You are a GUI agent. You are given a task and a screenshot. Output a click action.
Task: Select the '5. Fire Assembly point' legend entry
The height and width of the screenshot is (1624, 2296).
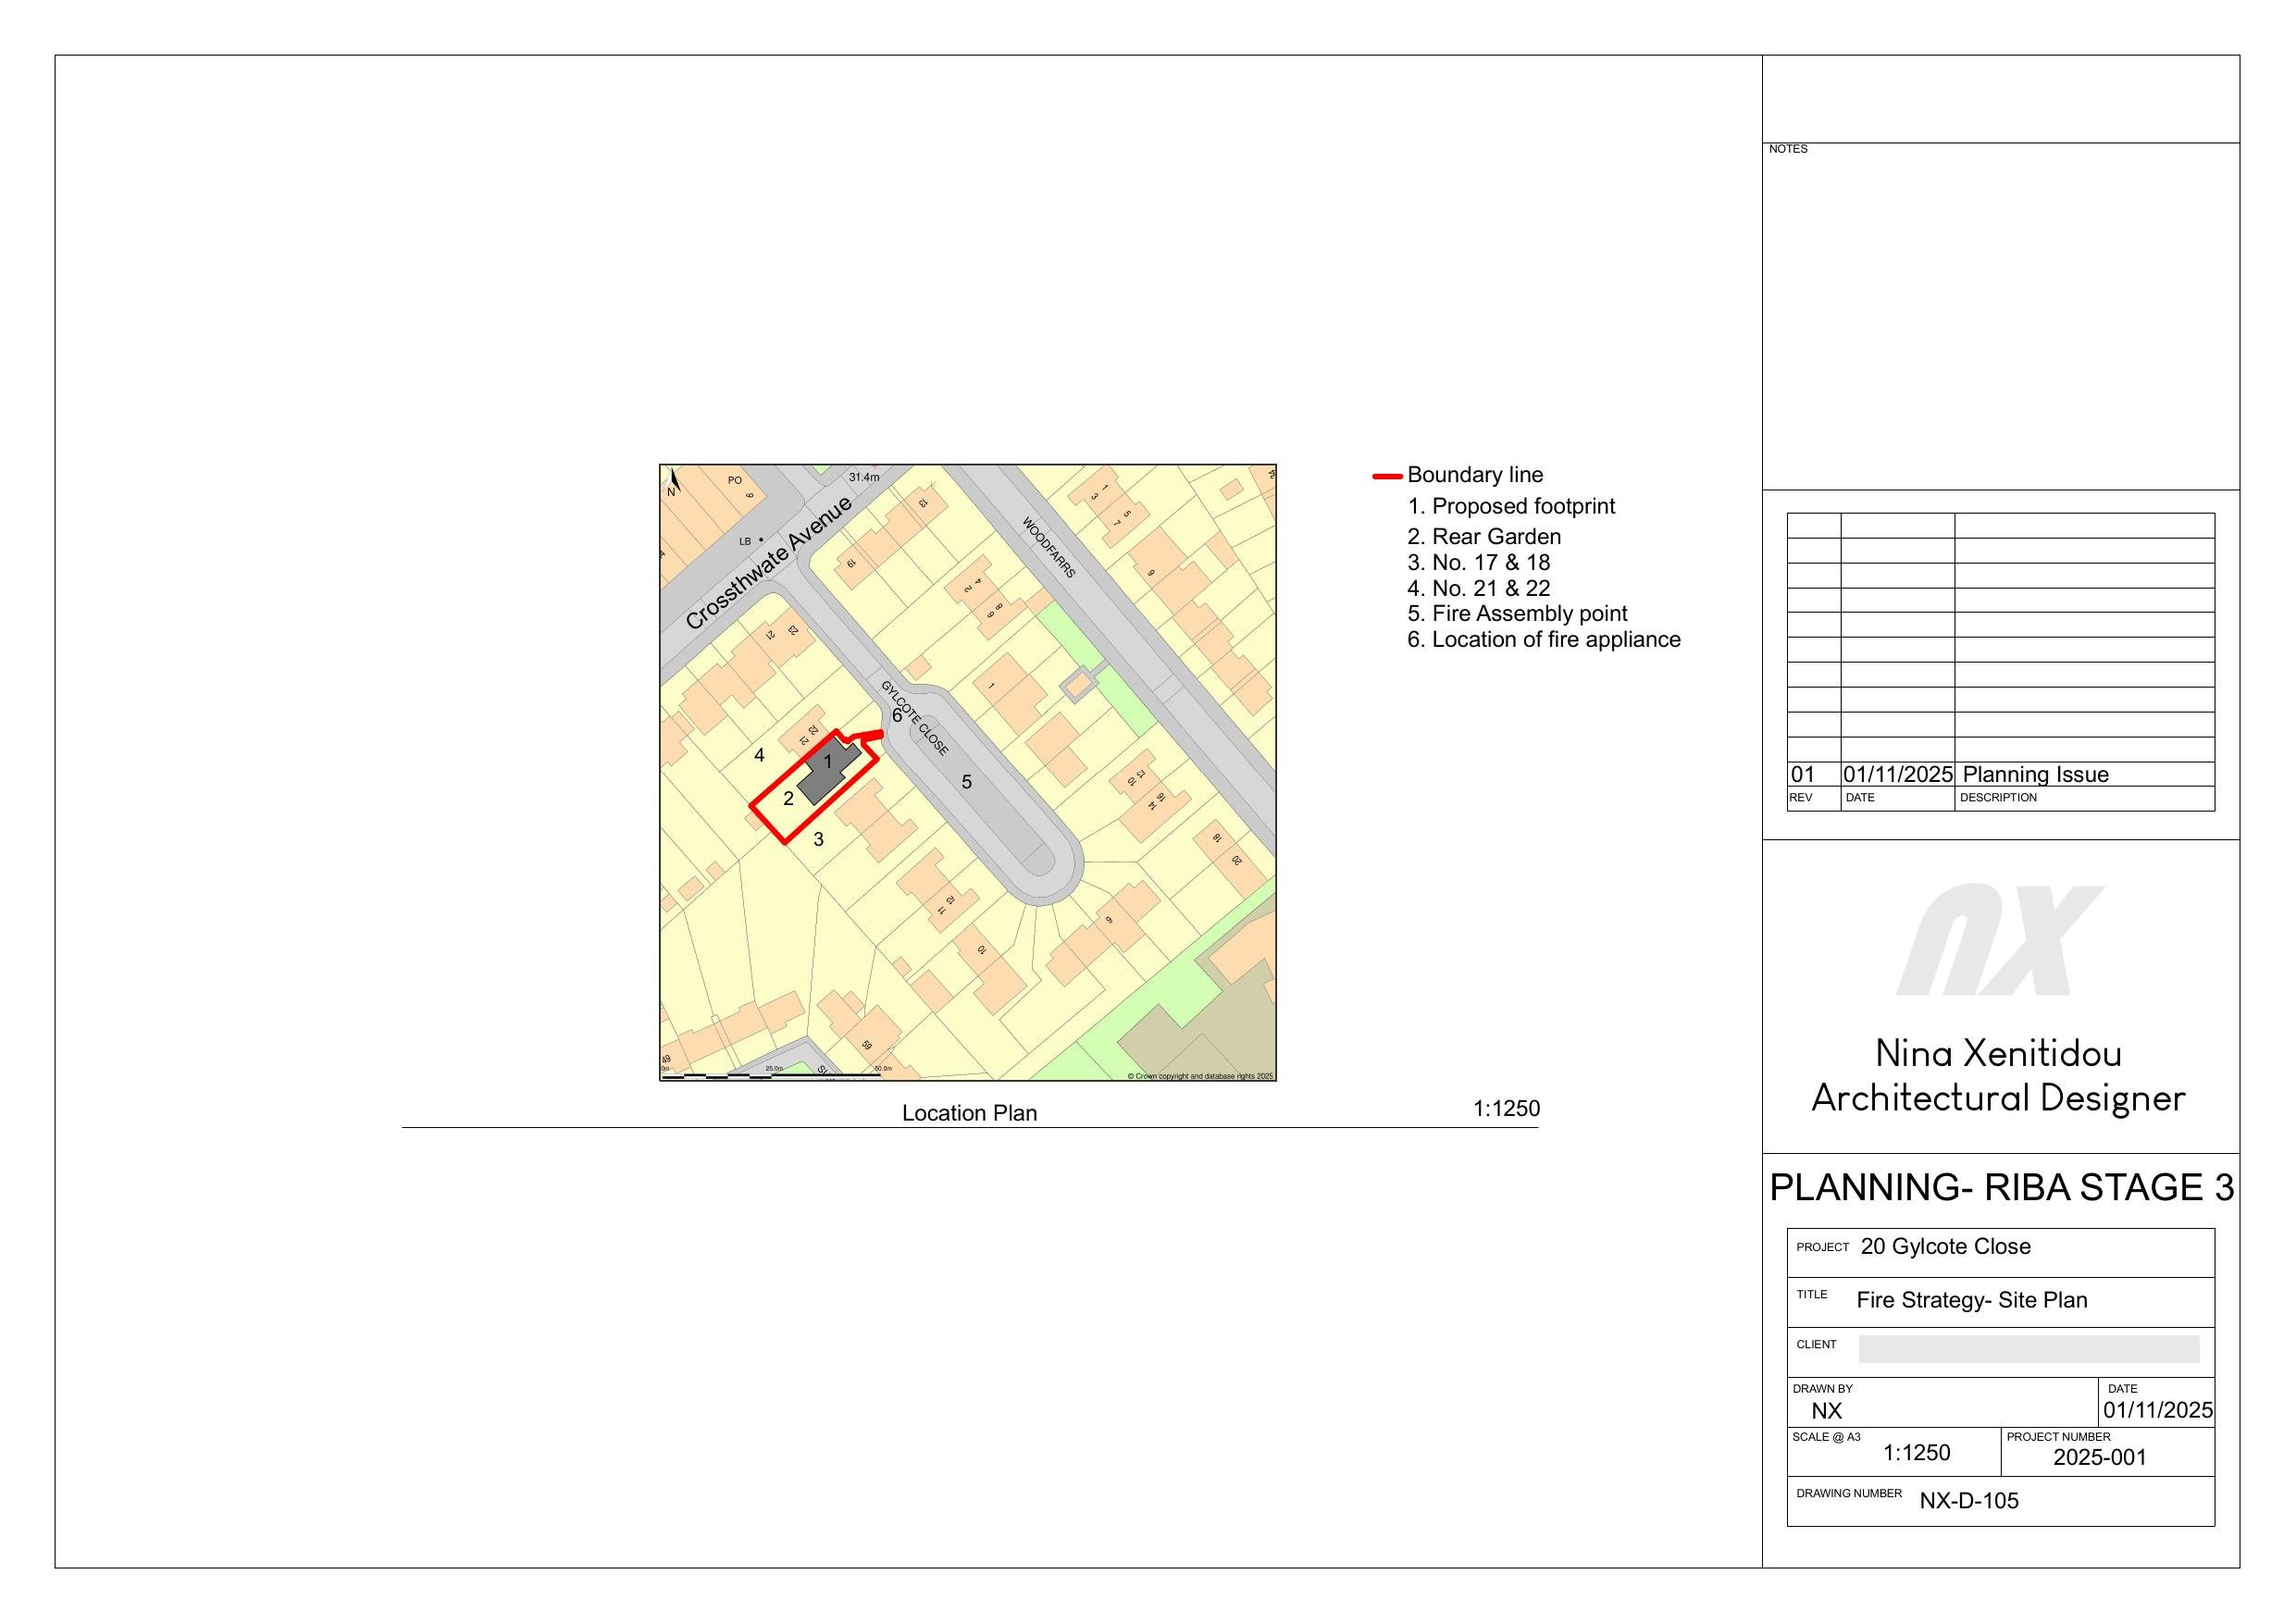[1517, 614]
